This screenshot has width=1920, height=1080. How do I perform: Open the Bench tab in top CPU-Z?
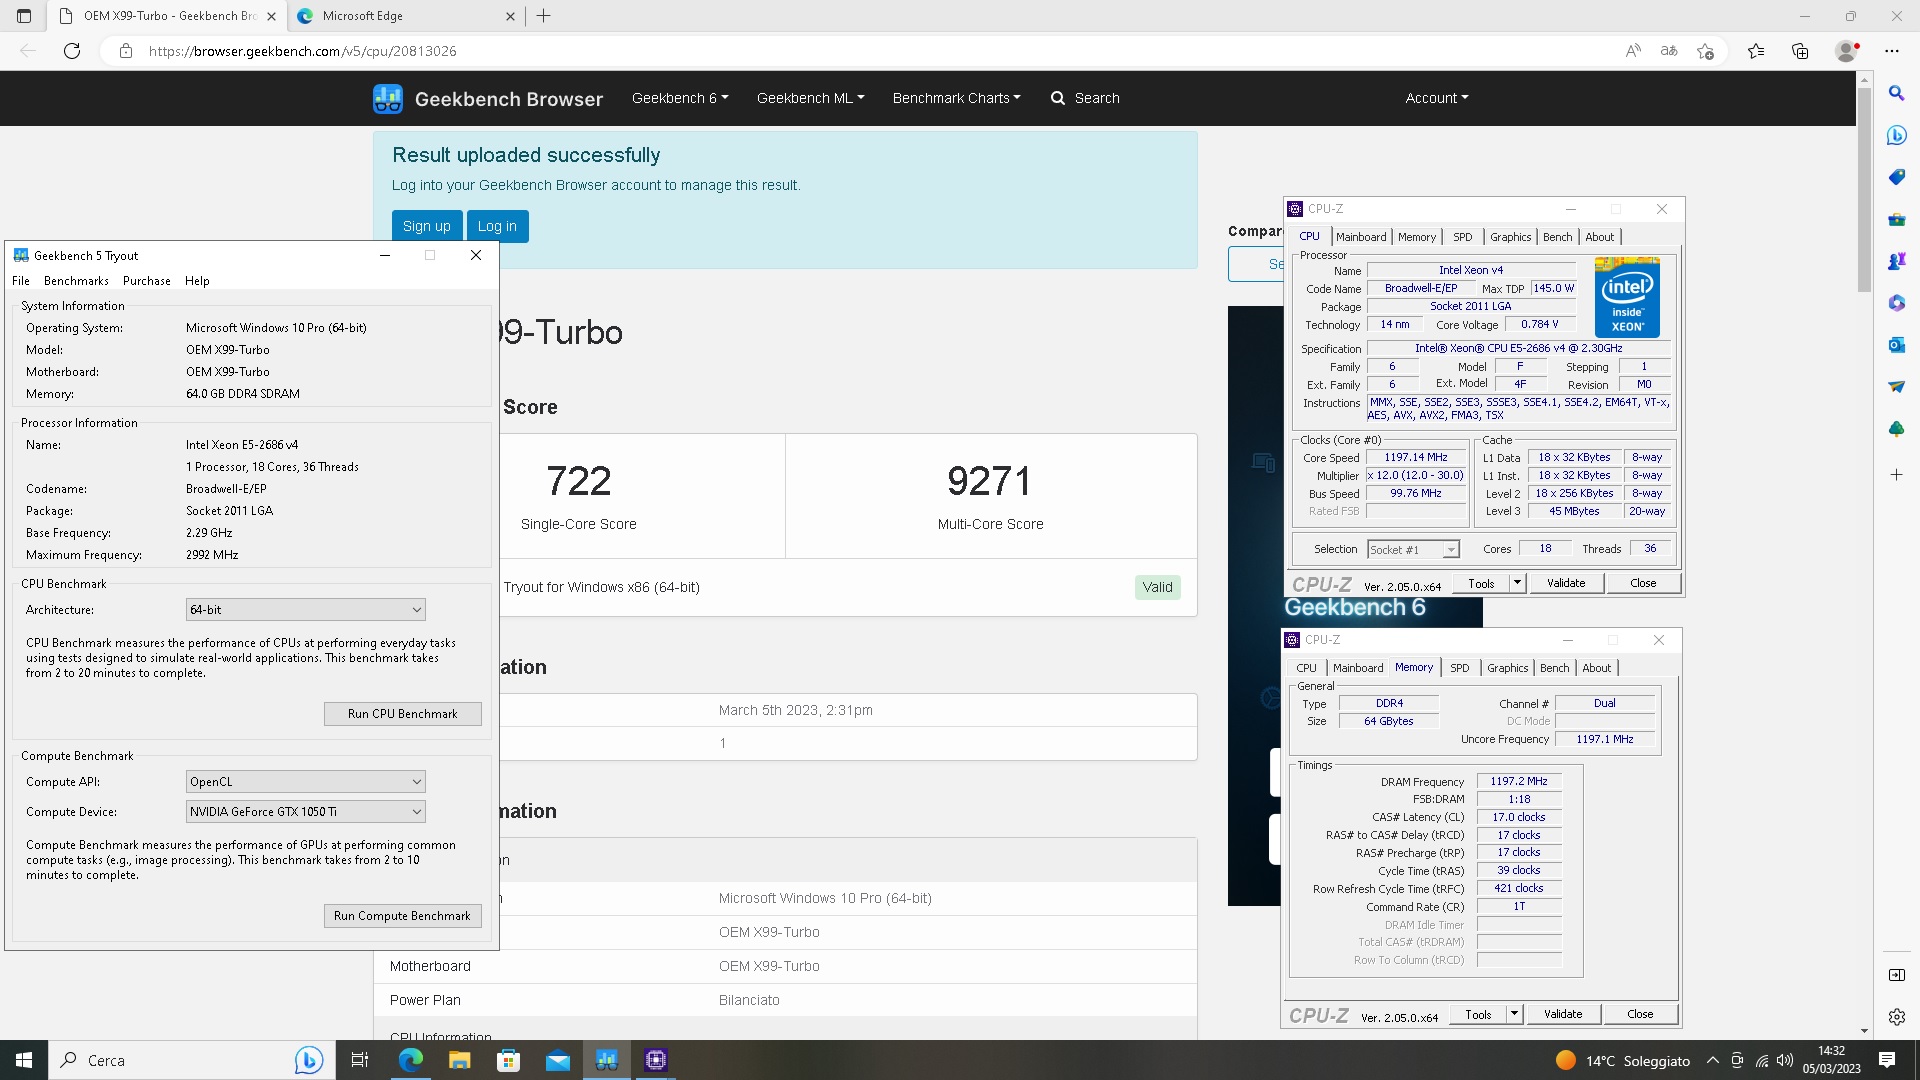pos(1557,237)
